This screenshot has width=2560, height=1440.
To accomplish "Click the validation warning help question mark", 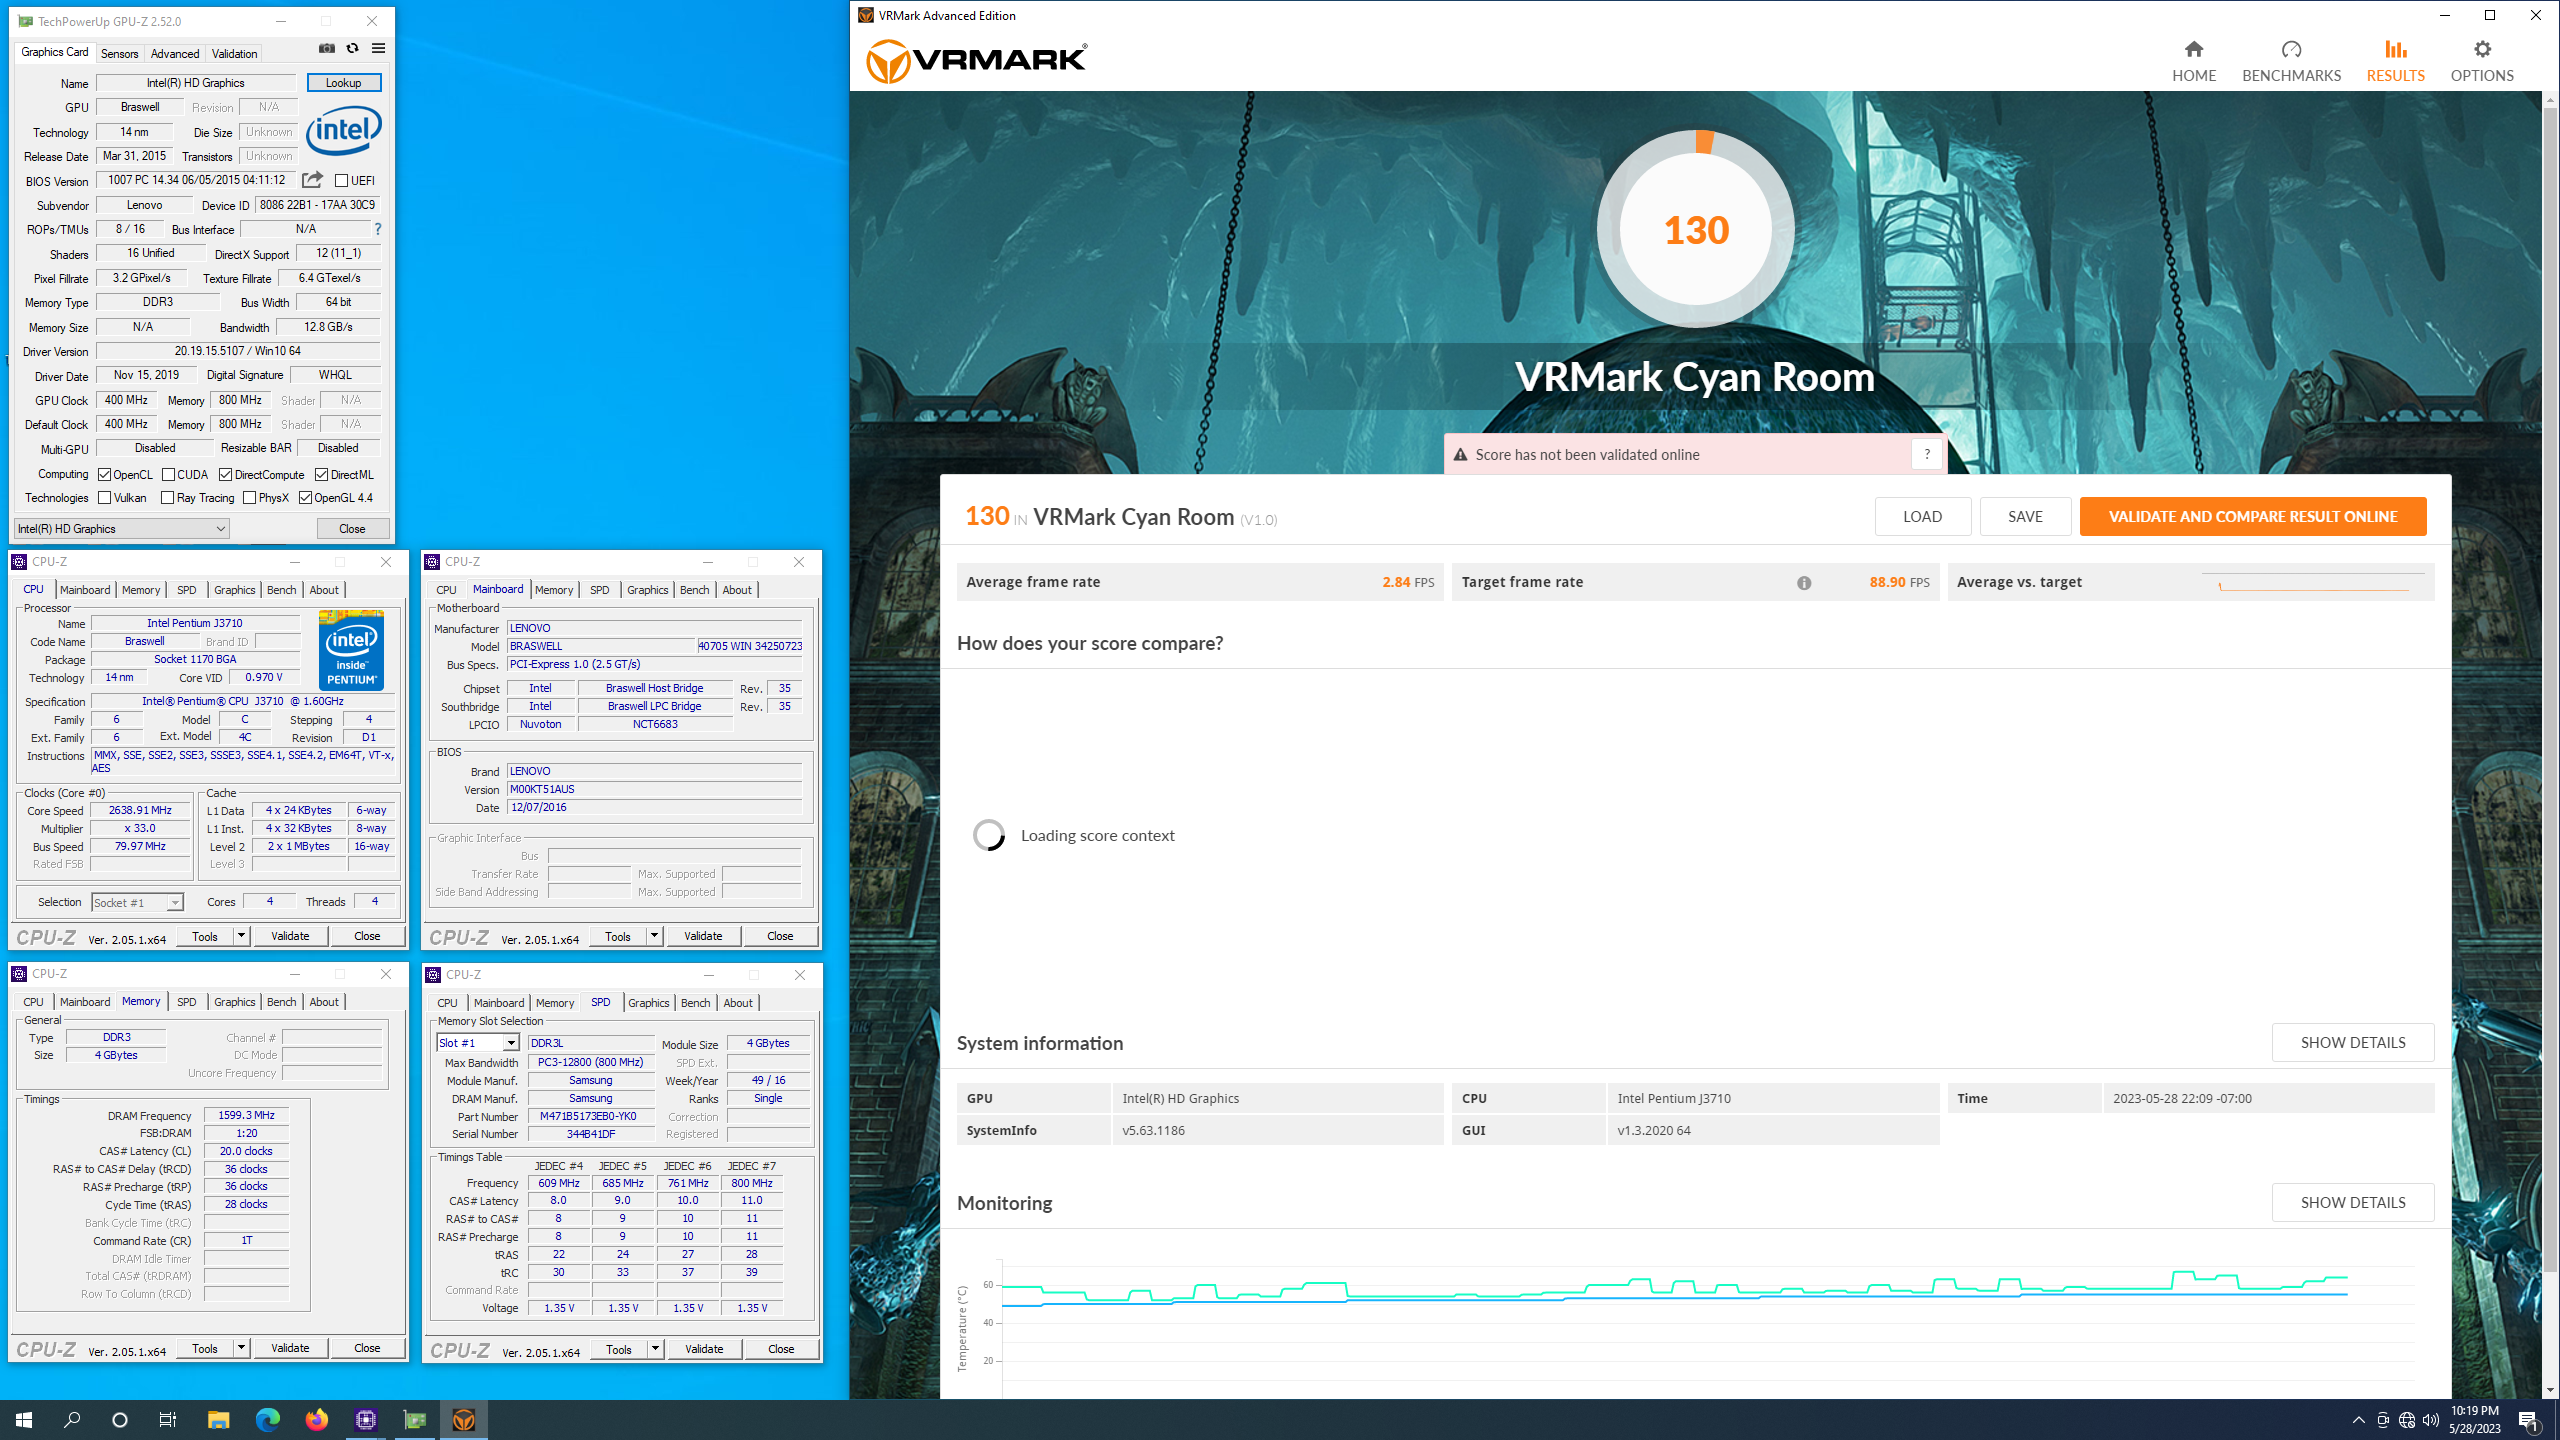I will point(1927,454).
